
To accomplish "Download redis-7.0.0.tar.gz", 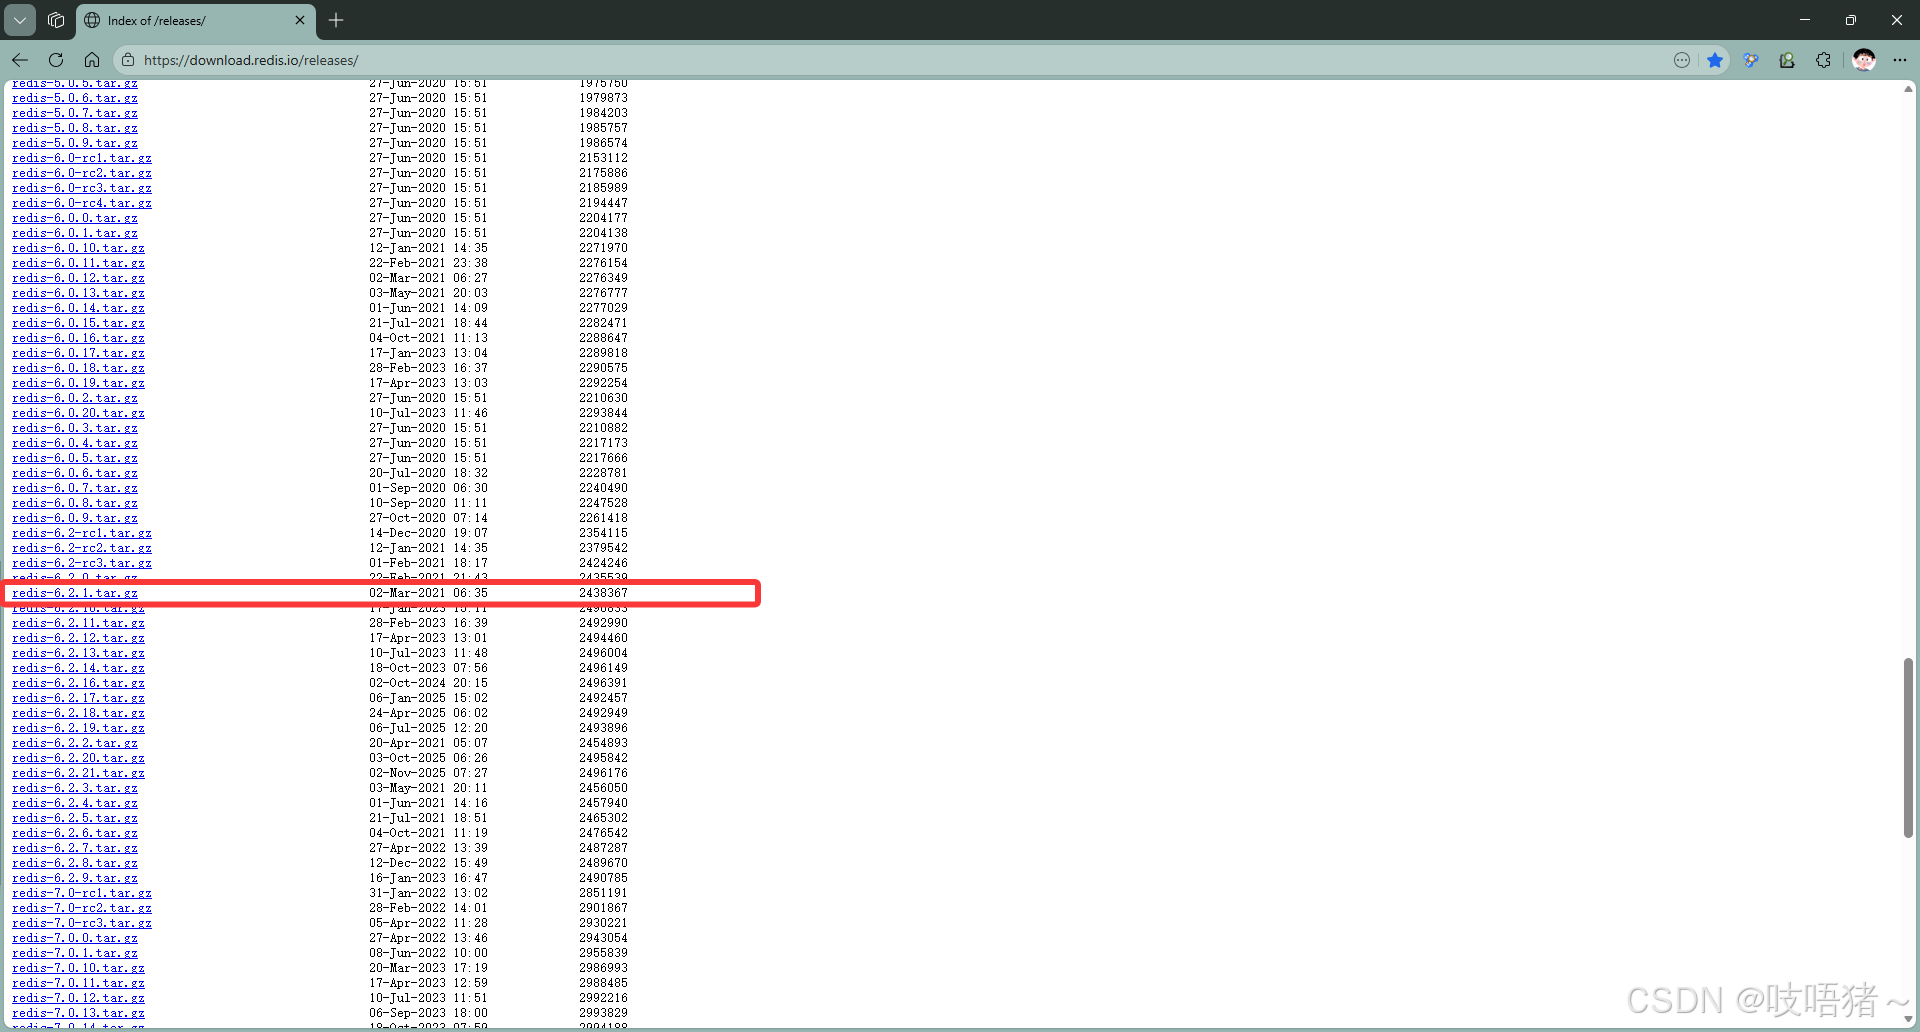I will point(75,938).
